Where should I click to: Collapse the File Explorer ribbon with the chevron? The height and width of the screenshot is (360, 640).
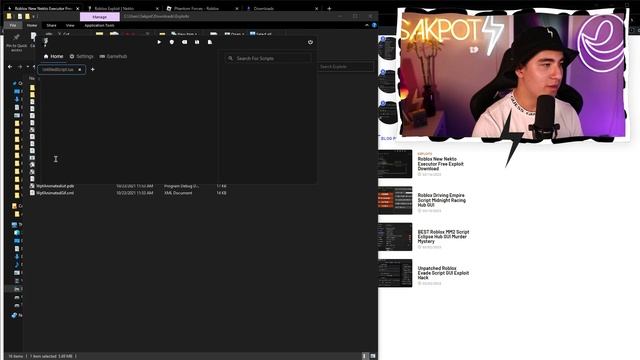pos(367,25)
